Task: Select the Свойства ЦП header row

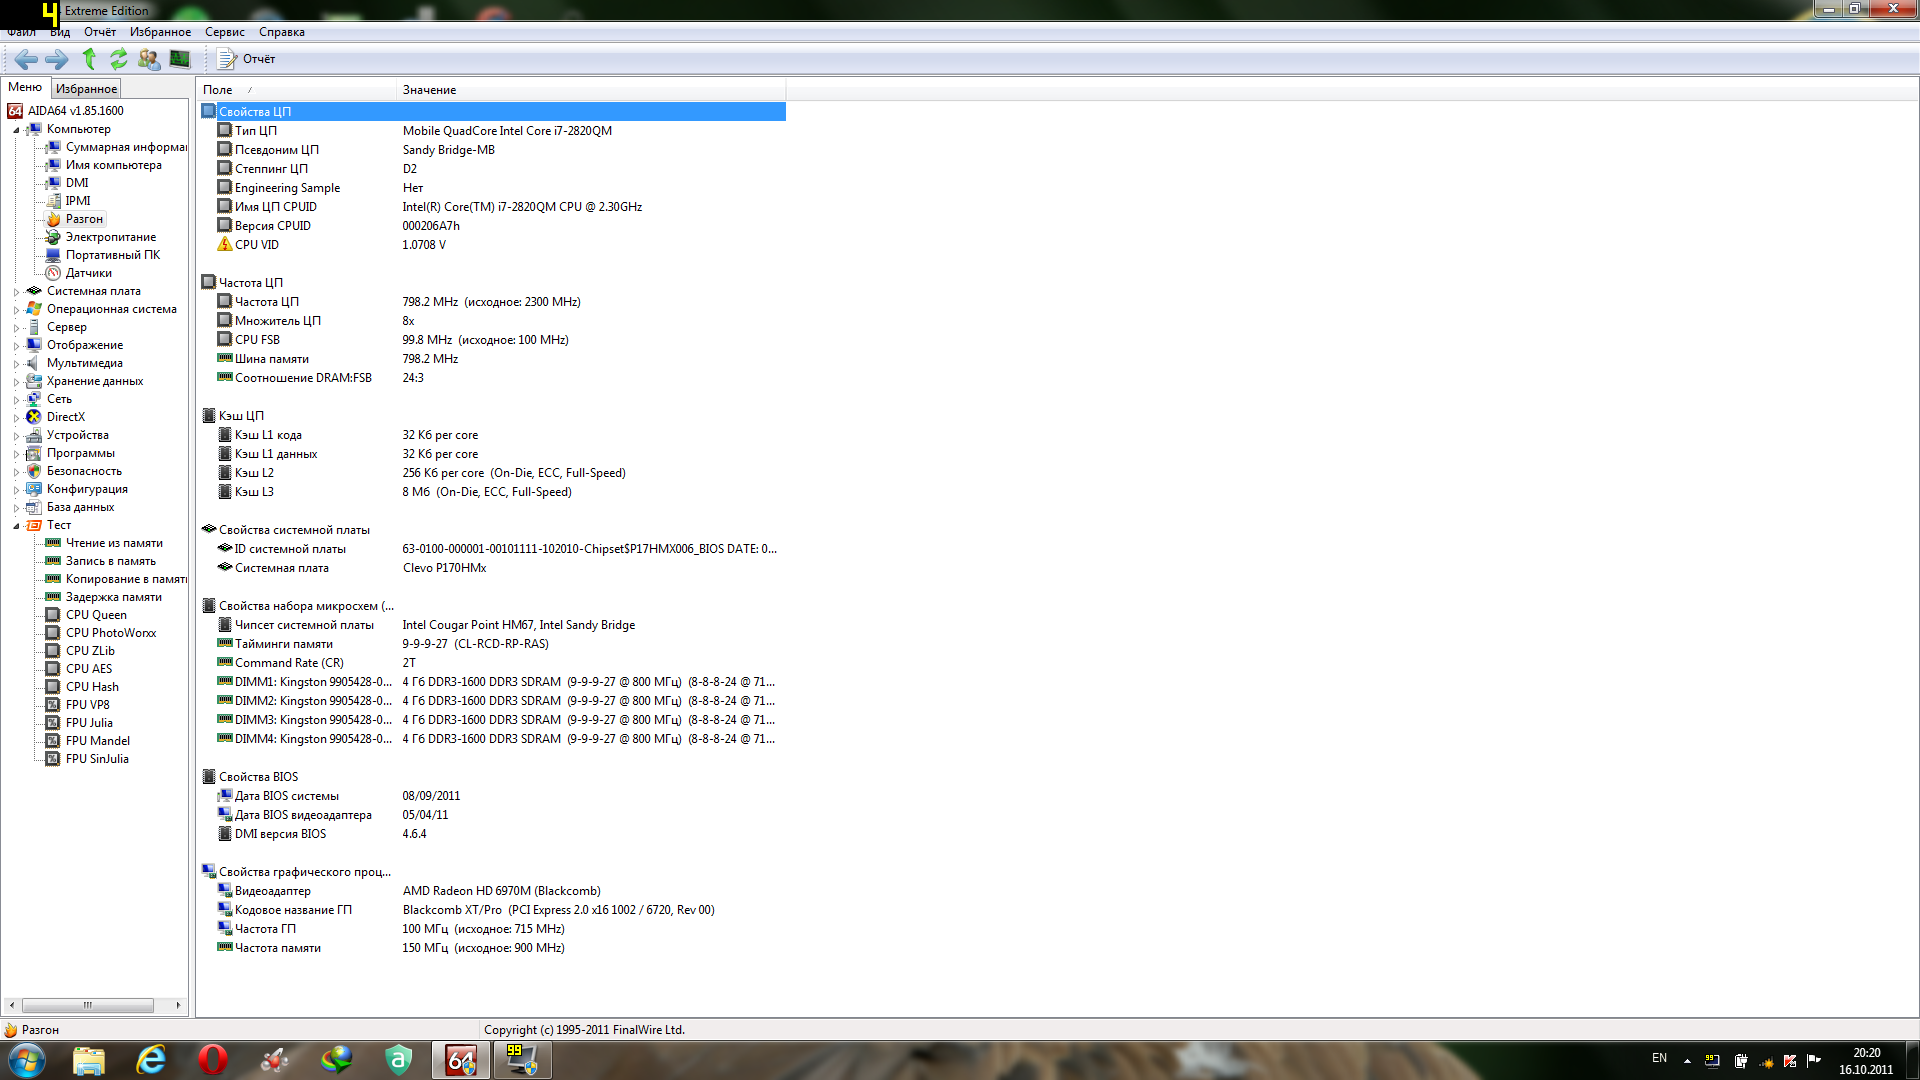Action: point(492,111)
